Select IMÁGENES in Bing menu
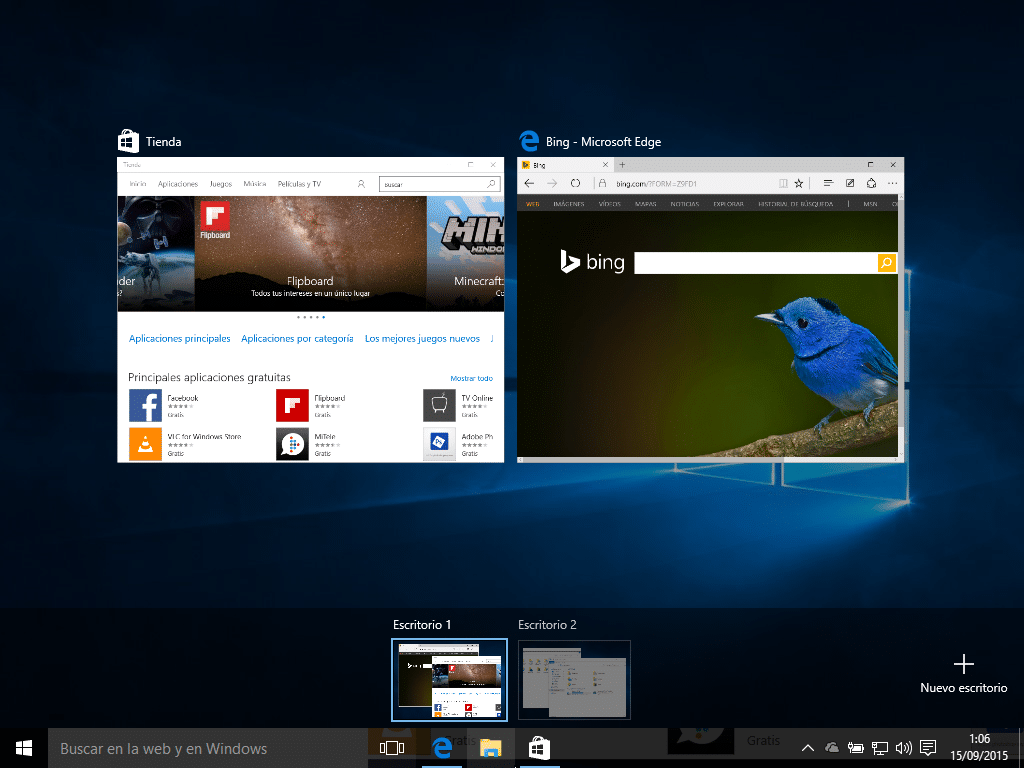 pyautogui.click(x=568, y=204)
